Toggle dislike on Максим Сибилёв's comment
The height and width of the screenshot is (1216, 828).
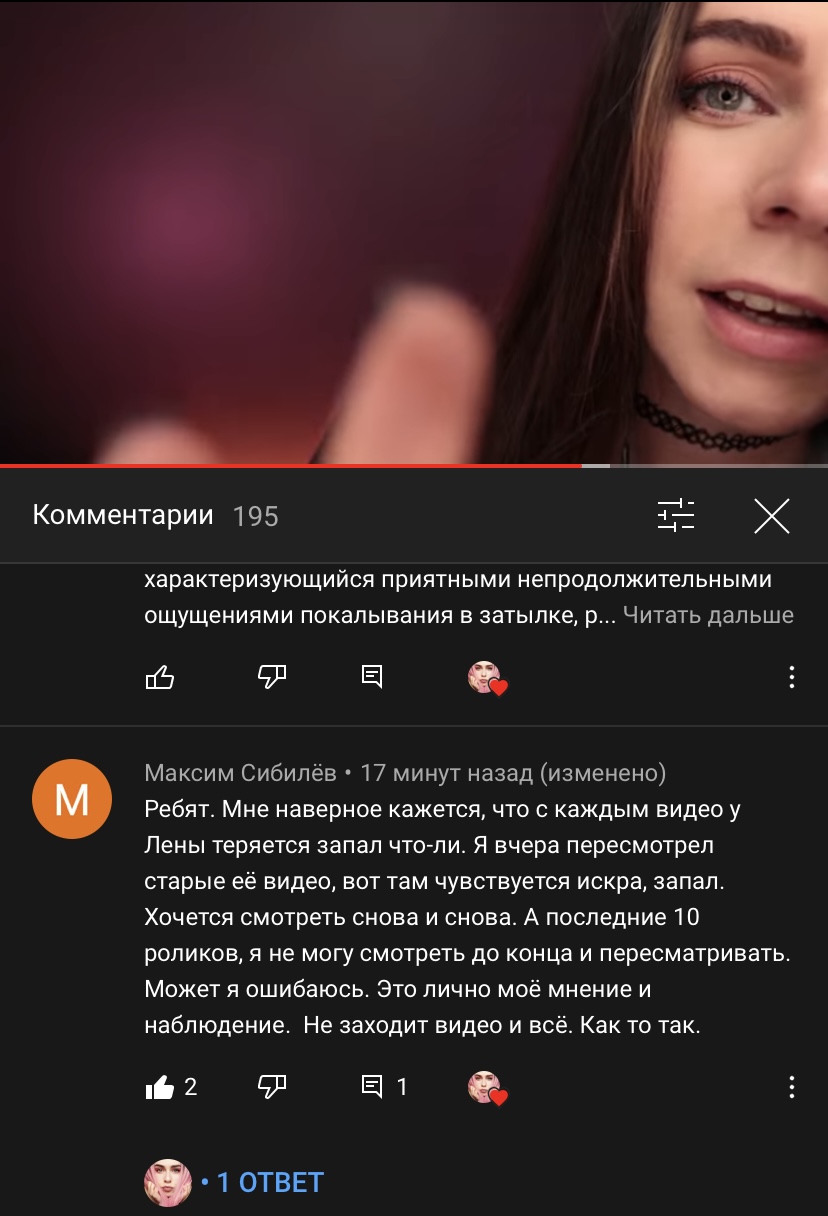point(272,1086)
